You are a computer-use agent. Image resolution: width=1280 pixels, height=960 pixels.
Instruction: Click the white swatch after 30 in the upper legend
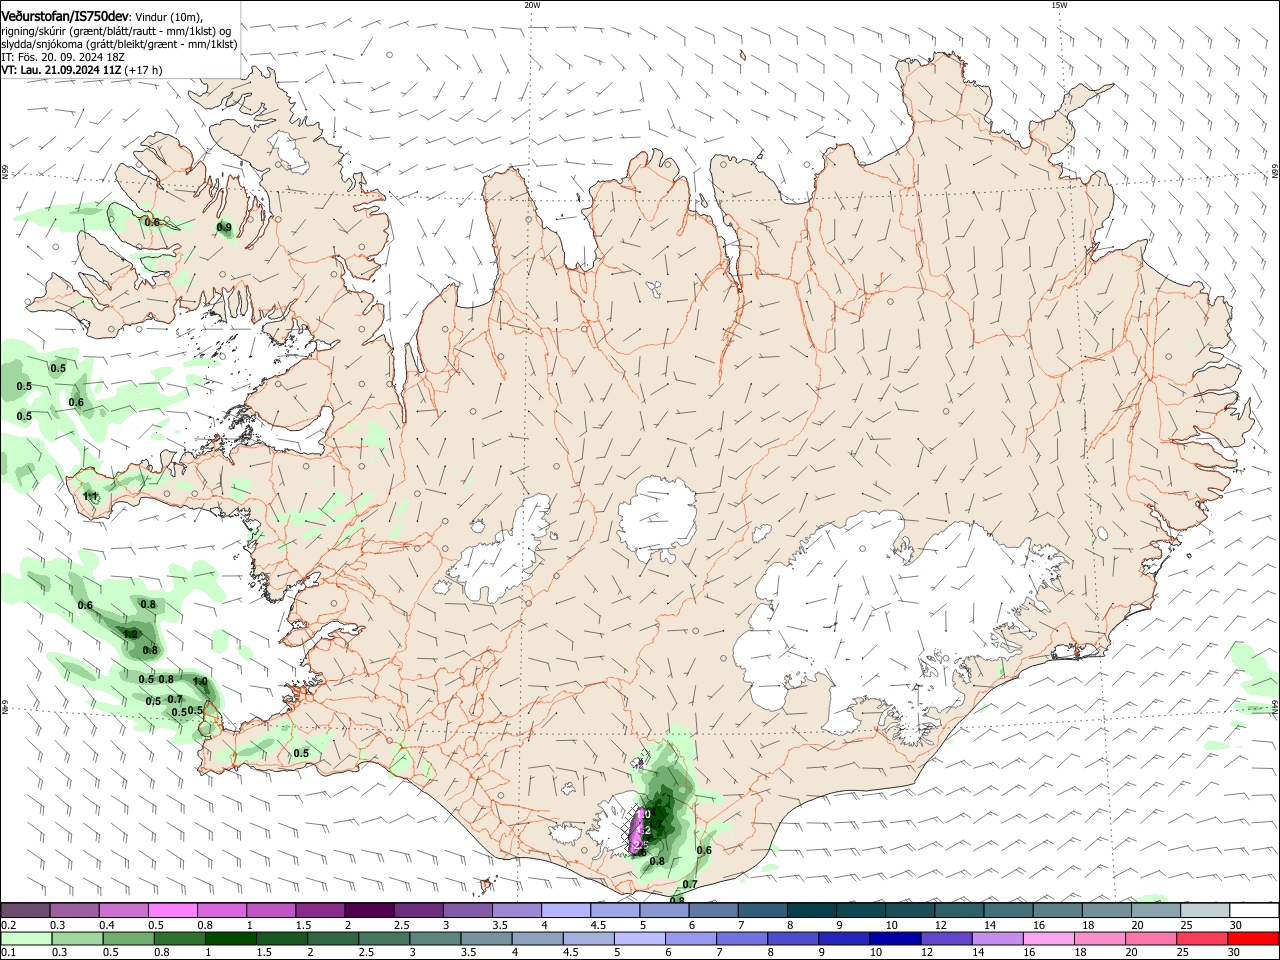[x=1254, y=910]
